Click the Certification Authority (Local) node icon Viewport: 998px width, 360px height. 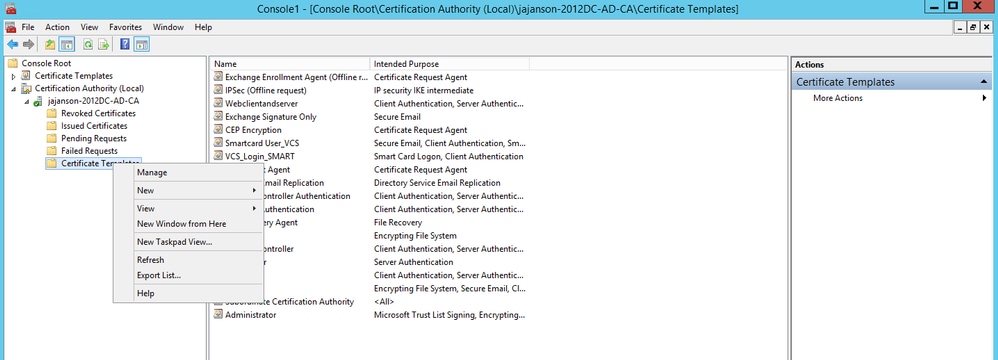coord(26,88)
